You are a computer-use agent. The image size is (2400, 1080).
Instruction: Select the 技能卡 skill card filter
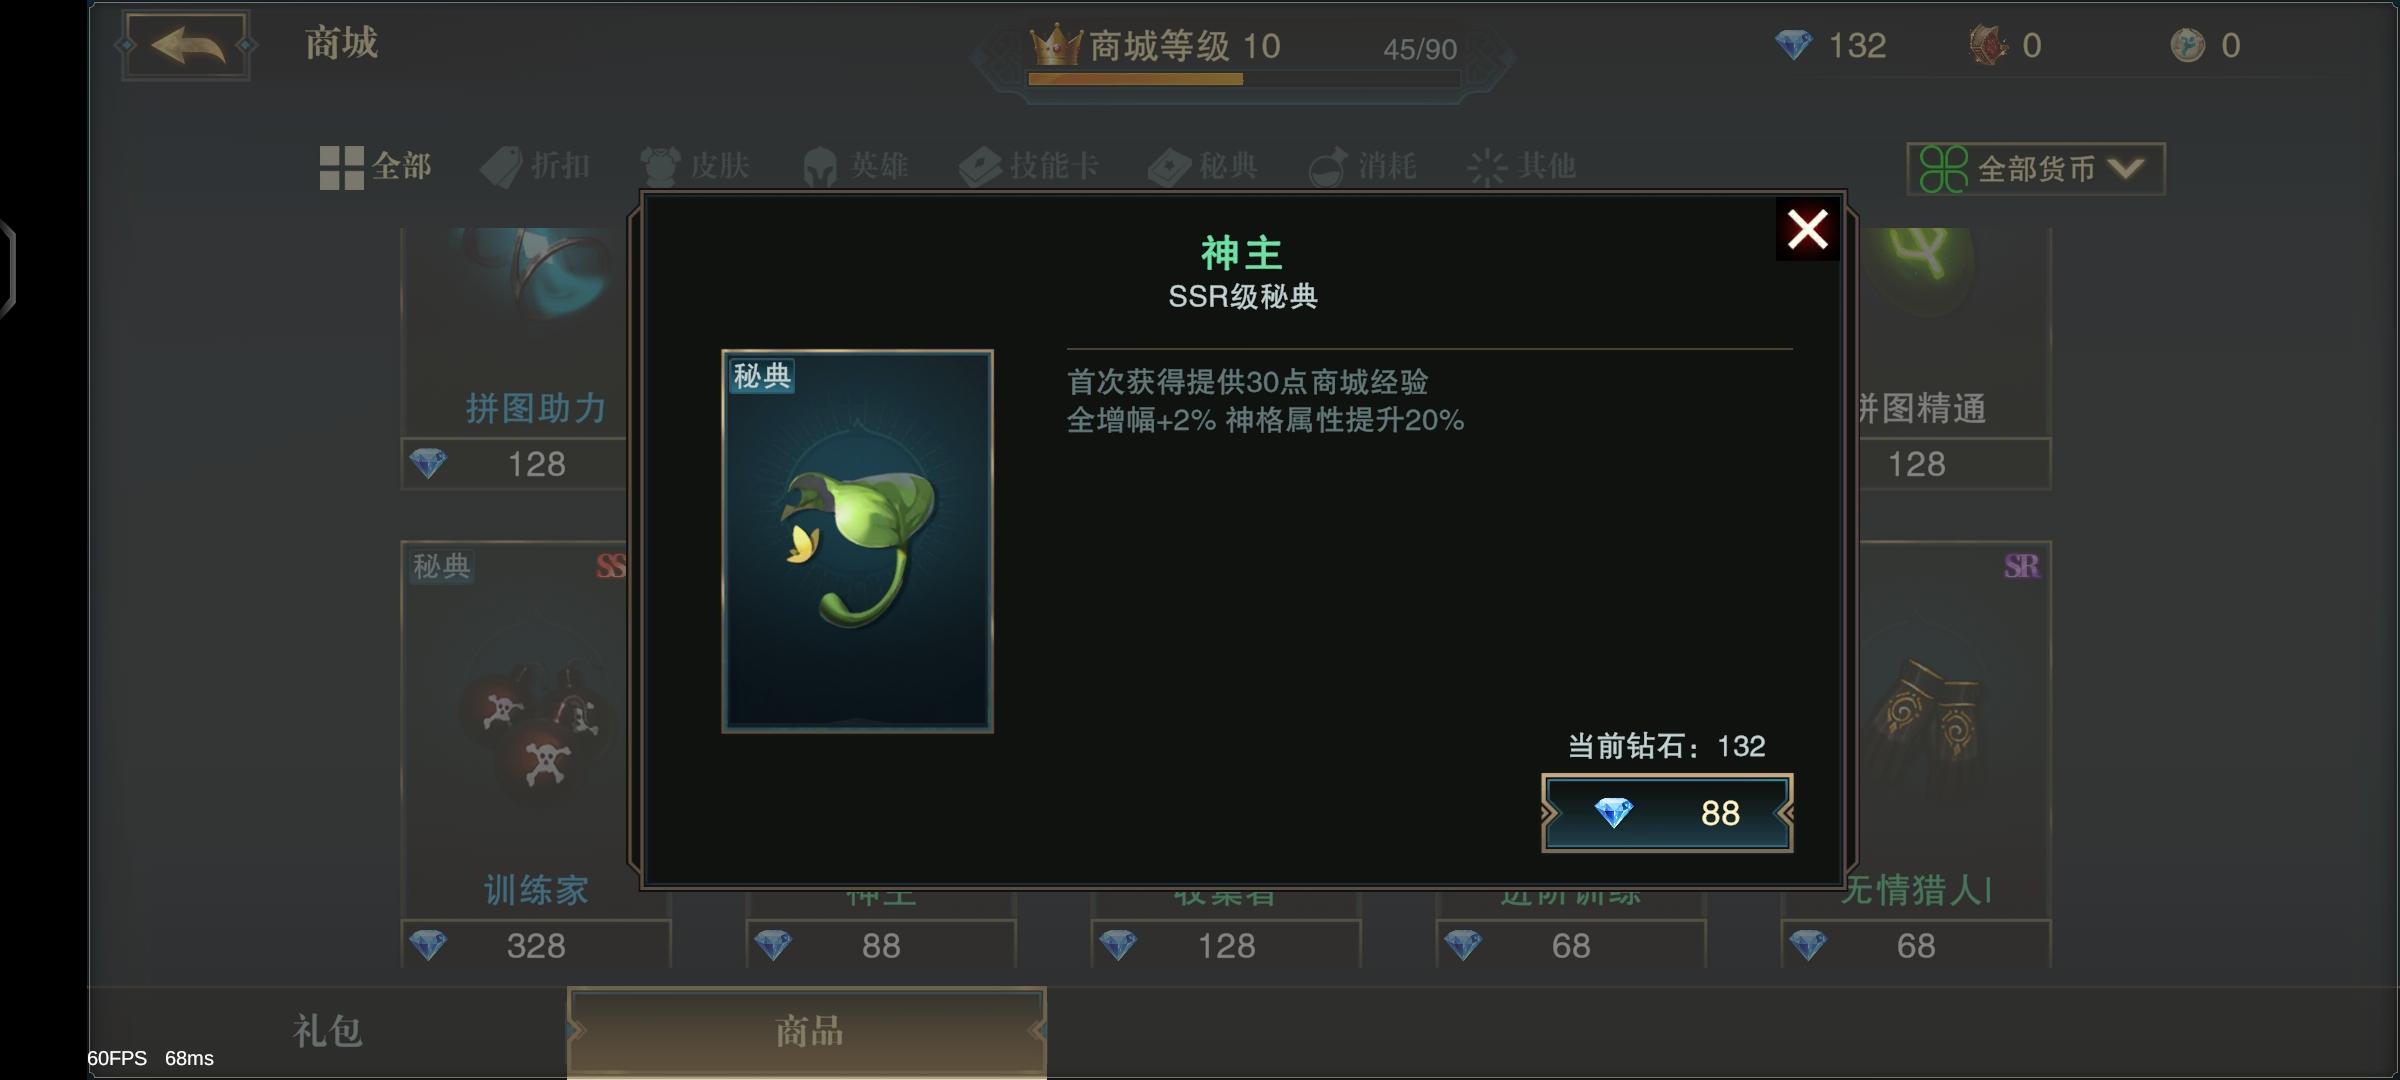tap(1029, 166)
